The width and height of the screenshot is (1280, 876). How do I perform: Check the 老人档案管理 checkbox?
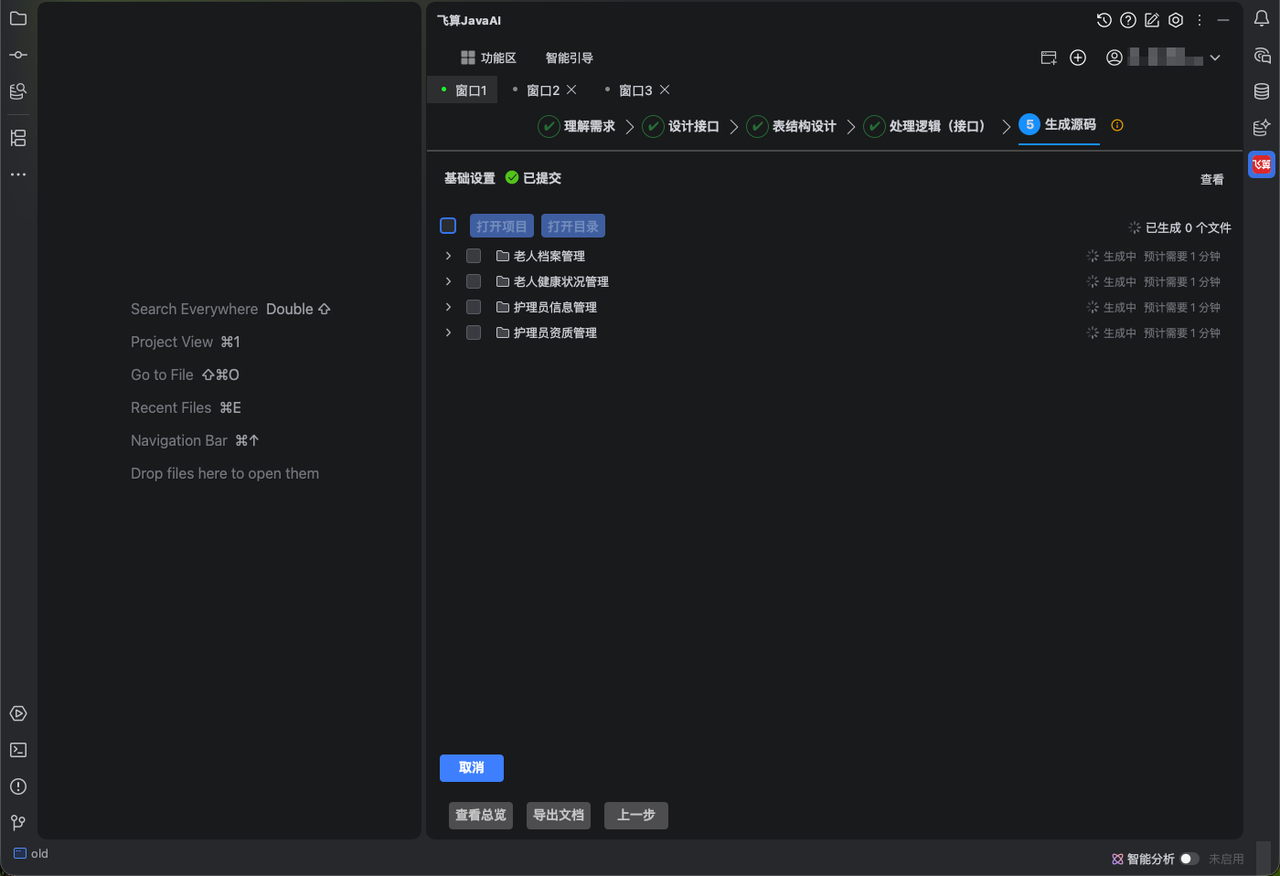pos(474,256)
